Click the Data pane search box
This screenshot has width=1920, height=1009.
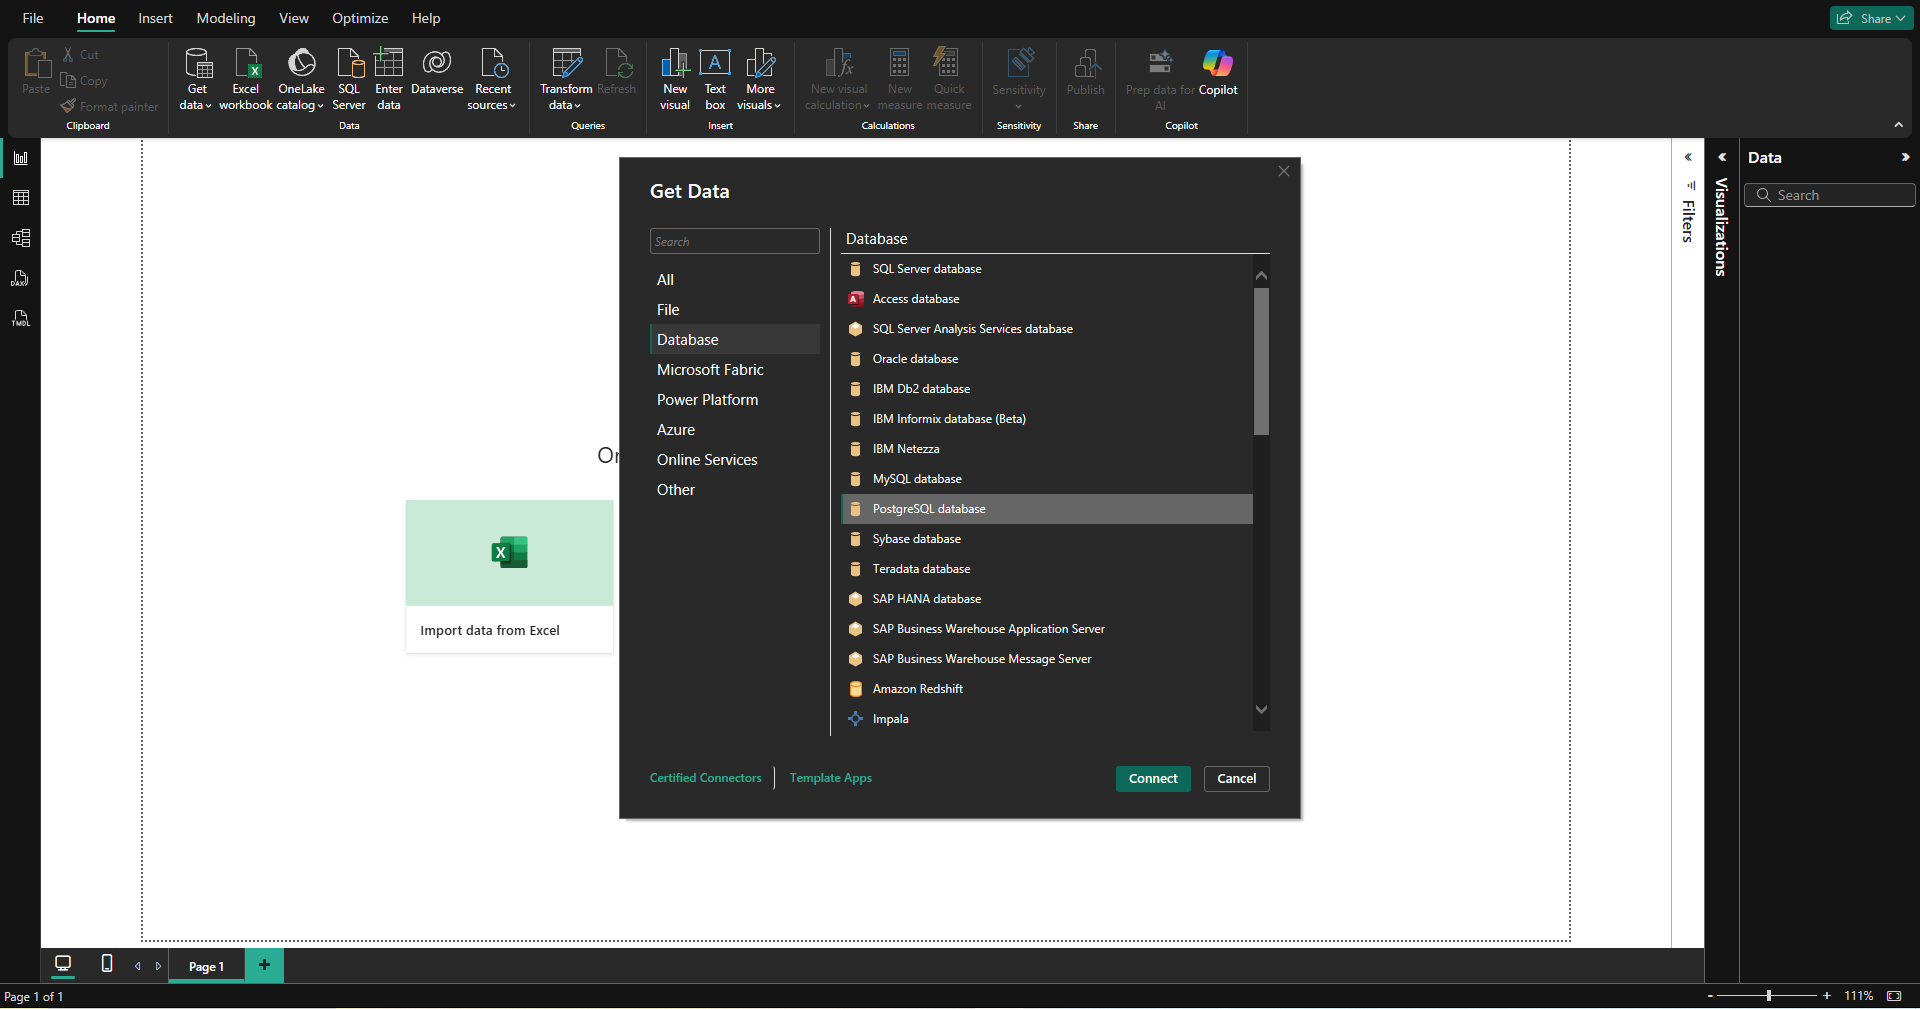[1830, 195]
